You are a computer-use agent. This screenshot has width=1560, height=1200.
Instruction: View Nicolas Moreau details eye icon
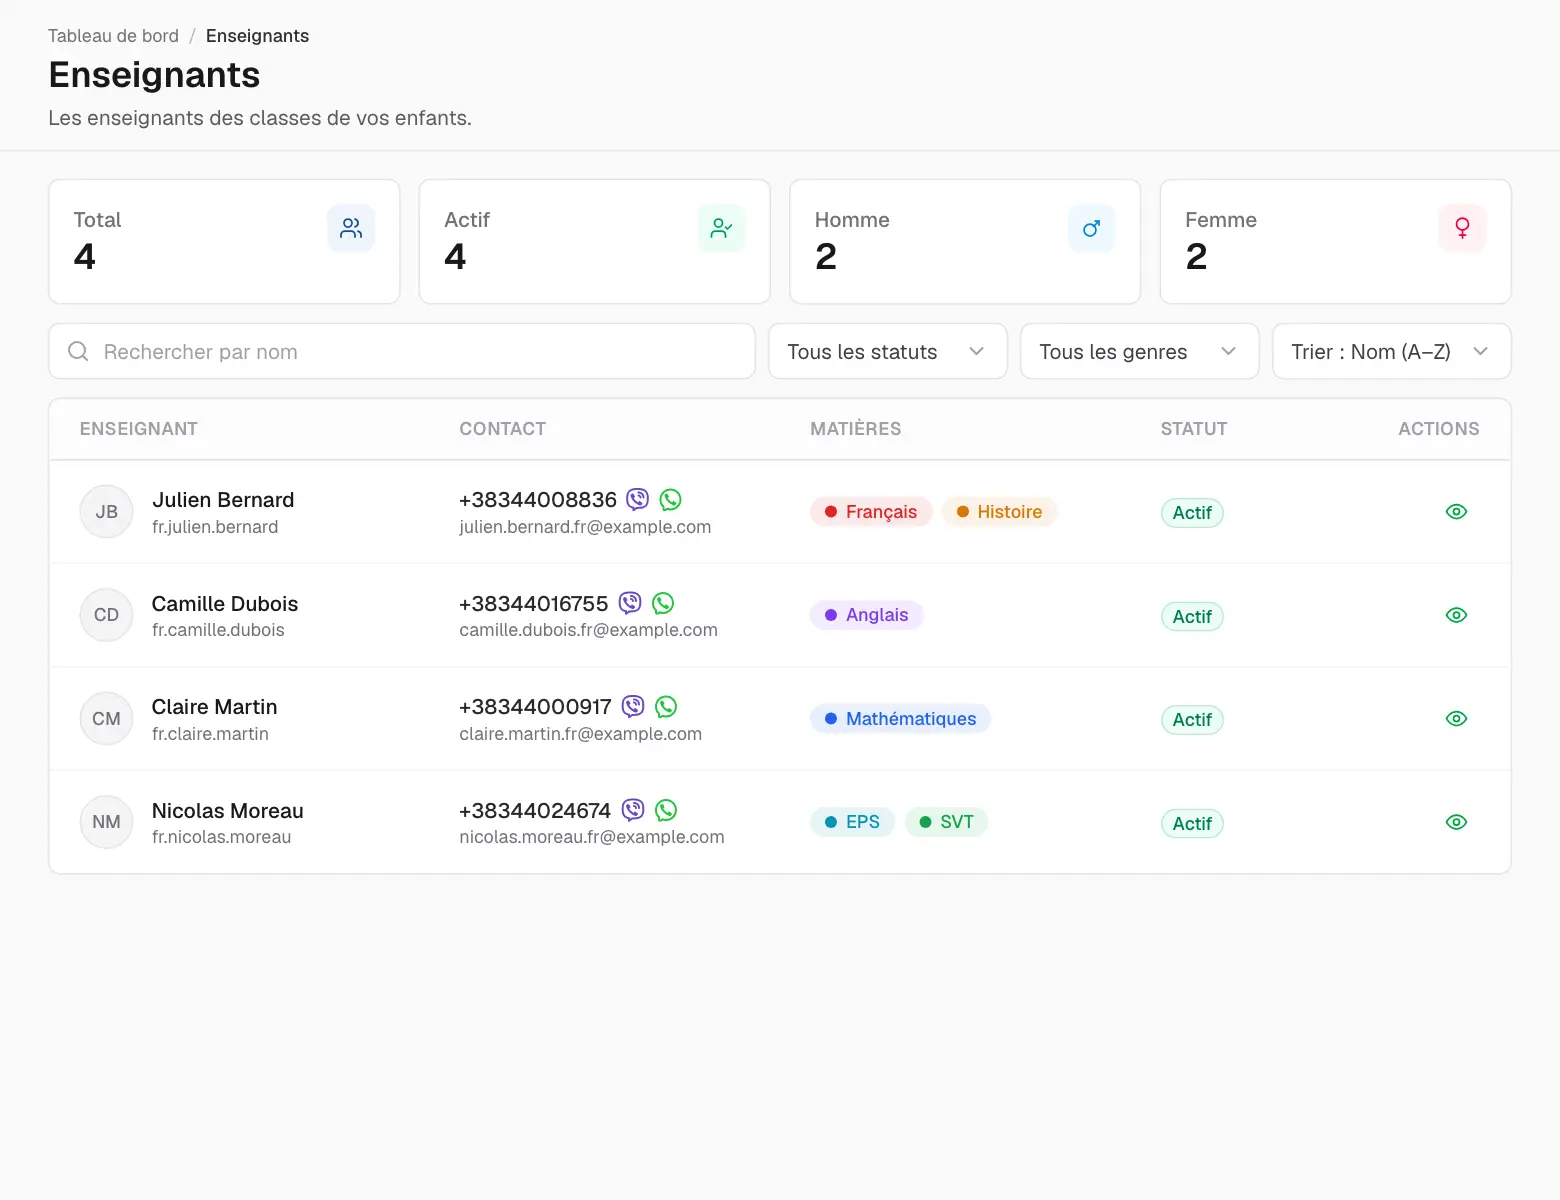click(1457, 822)
